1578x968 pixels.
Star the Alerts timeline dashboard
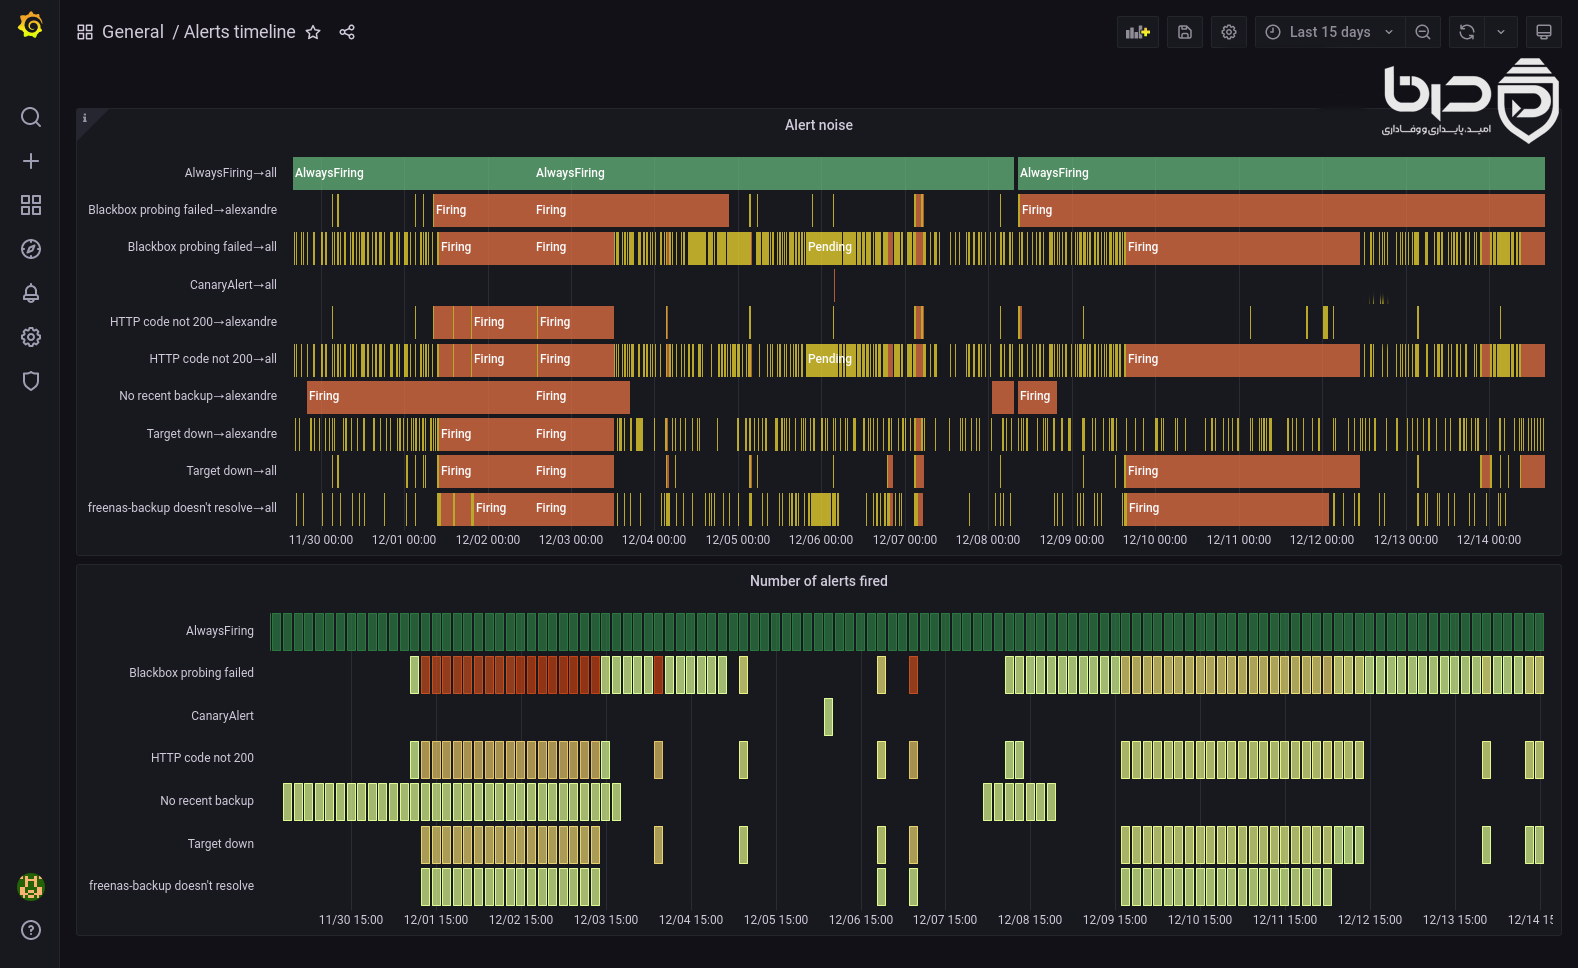coord(313,32)
